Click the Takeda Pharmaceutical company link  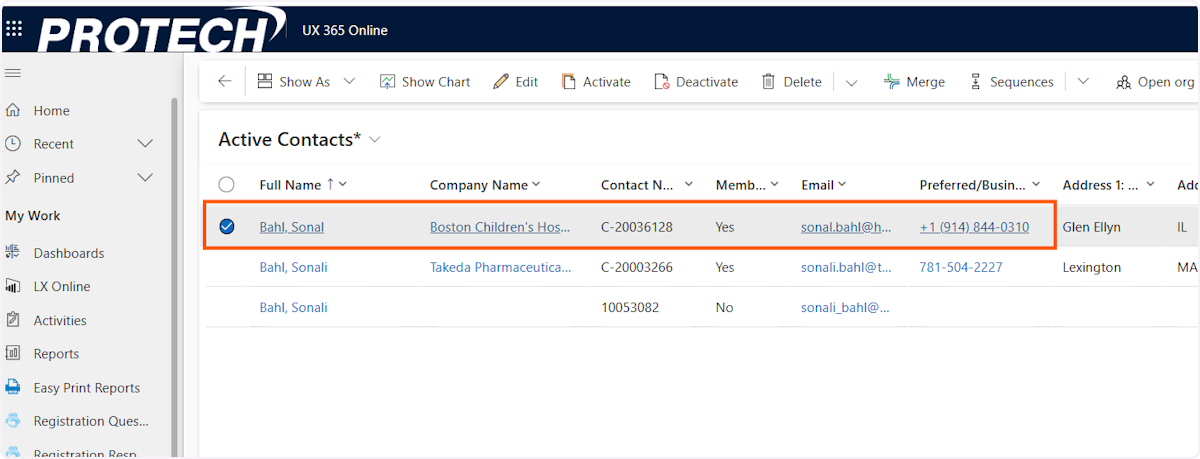click(500, 267)
